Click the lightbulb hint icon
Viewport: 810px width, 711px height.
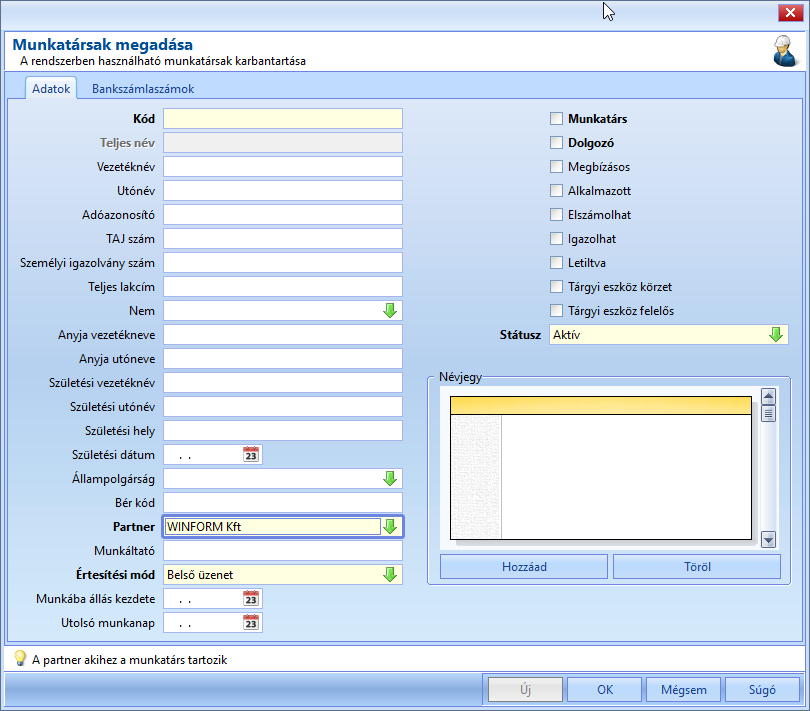tap(20, 658)
